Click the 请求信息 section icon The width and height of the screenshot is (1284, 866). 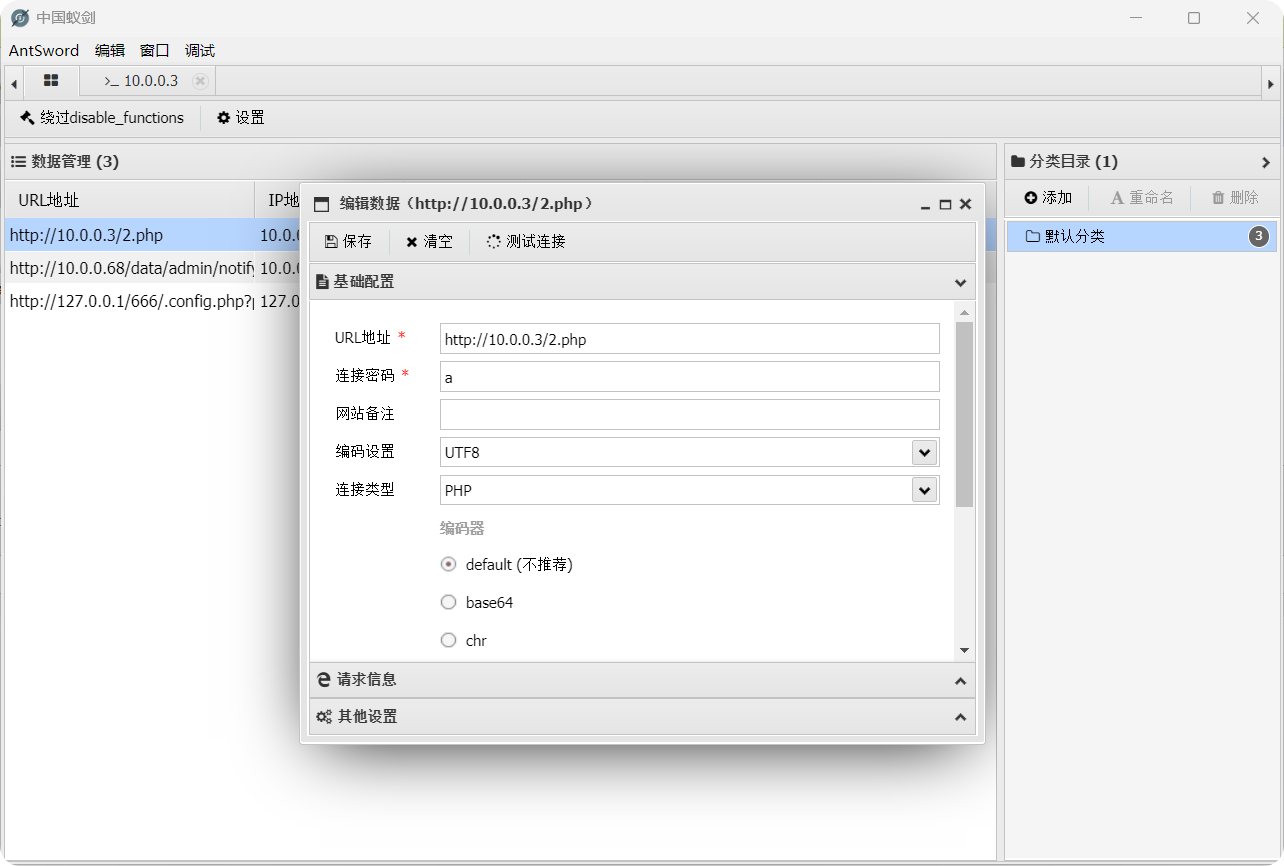click(324, 680)
